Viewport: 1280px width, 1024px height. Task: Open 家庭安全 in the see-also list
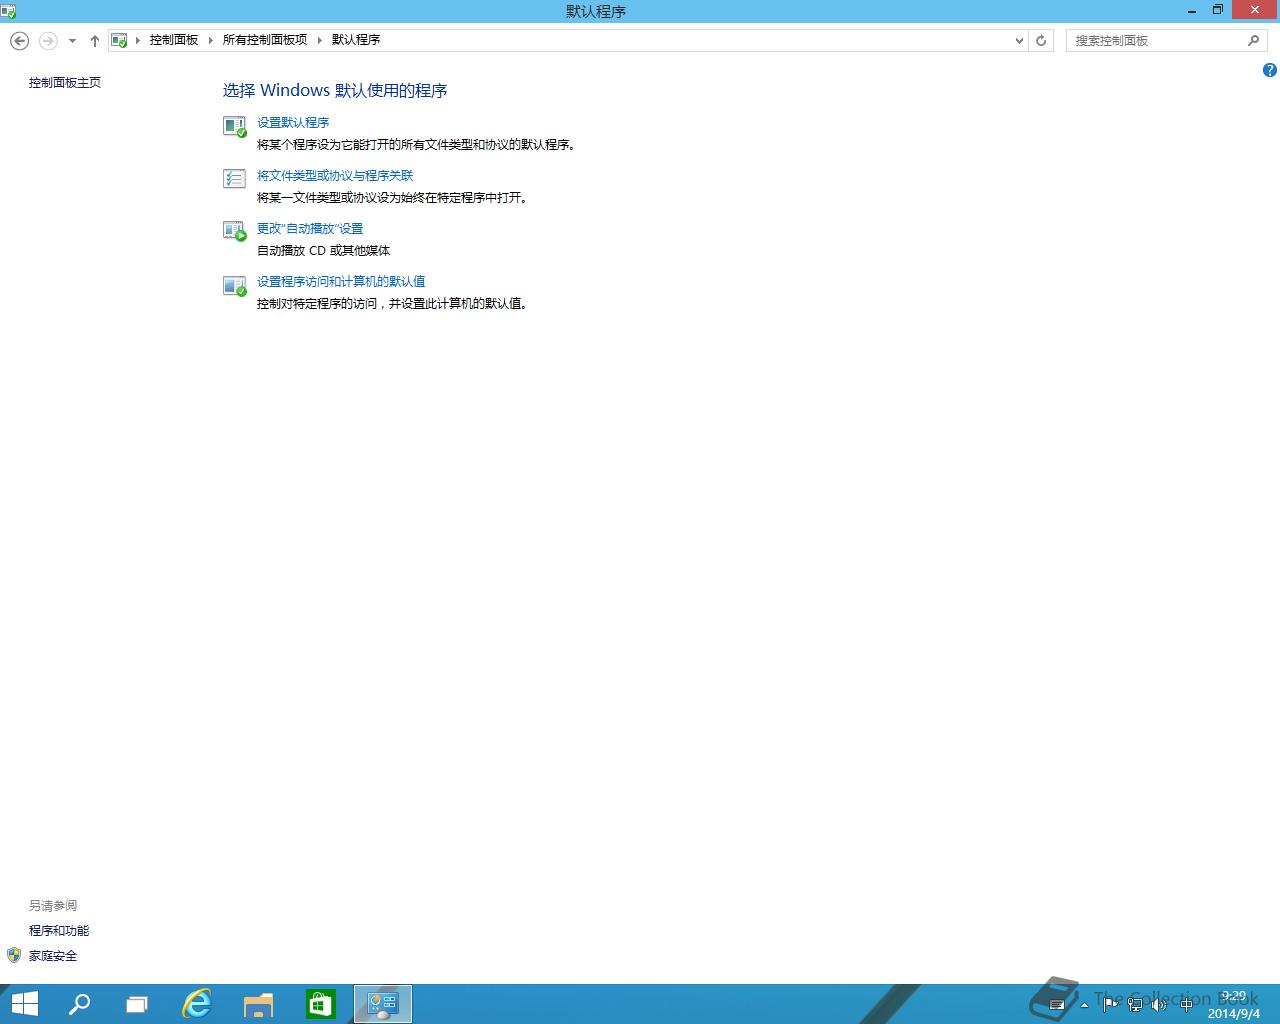[x=53, y=955]
